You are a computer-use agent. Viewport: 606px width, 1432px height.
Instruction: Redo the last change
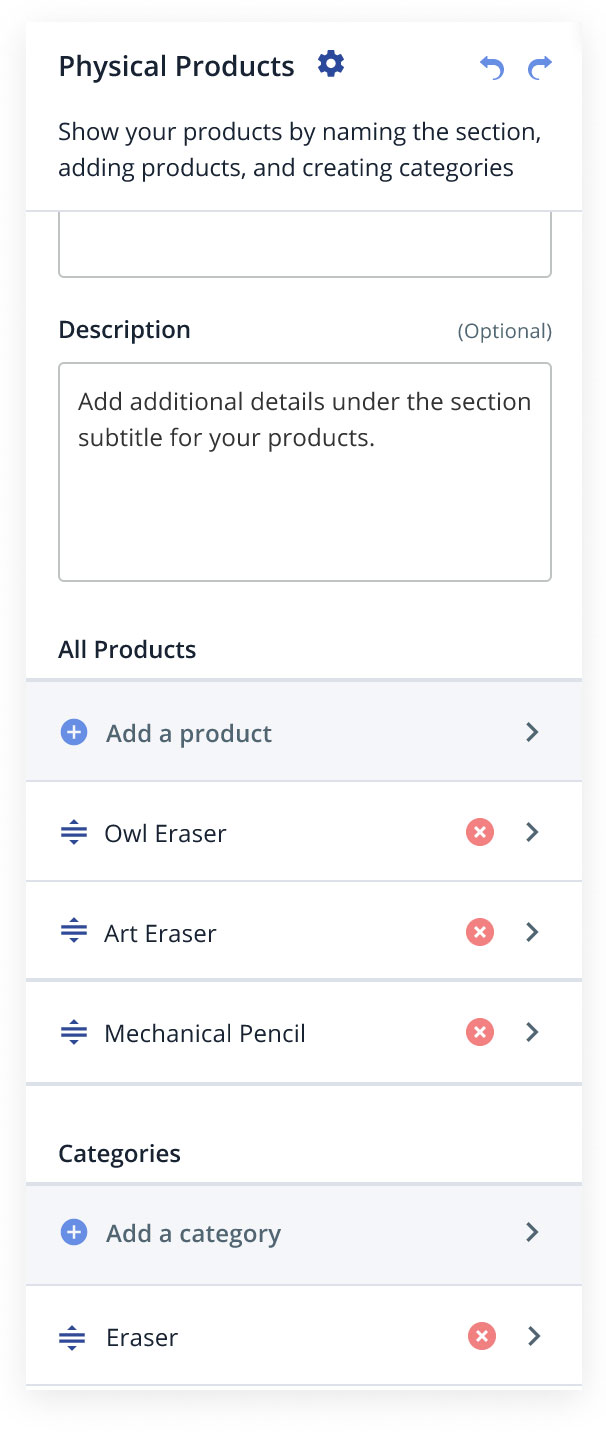click(x=540, y=68)
